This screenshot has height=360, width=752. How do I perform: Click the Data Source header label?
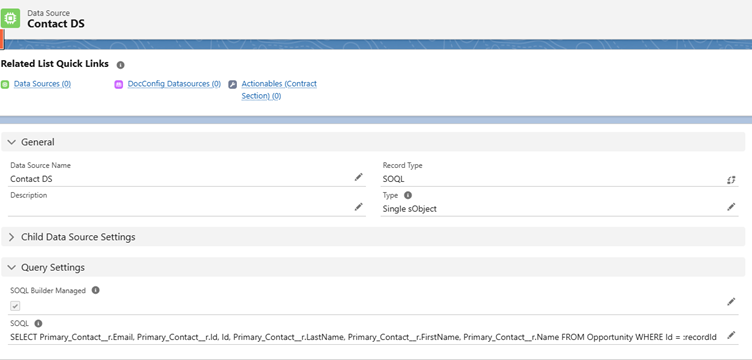tap(48, 13)
